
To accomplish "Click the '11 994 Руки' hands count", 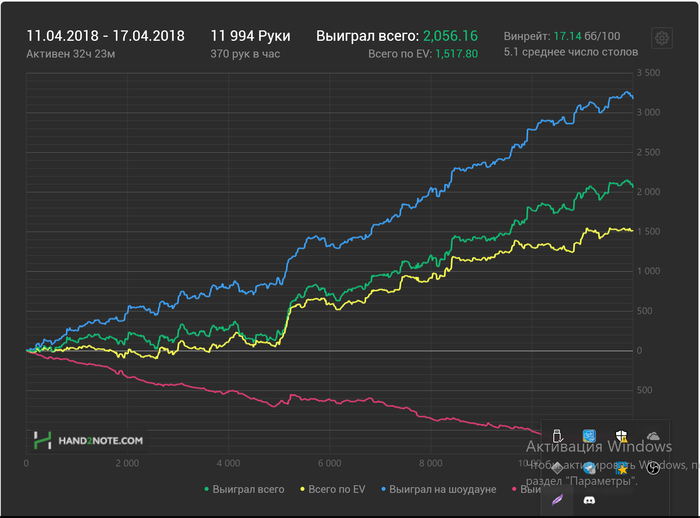I will [x=250, y=36].
